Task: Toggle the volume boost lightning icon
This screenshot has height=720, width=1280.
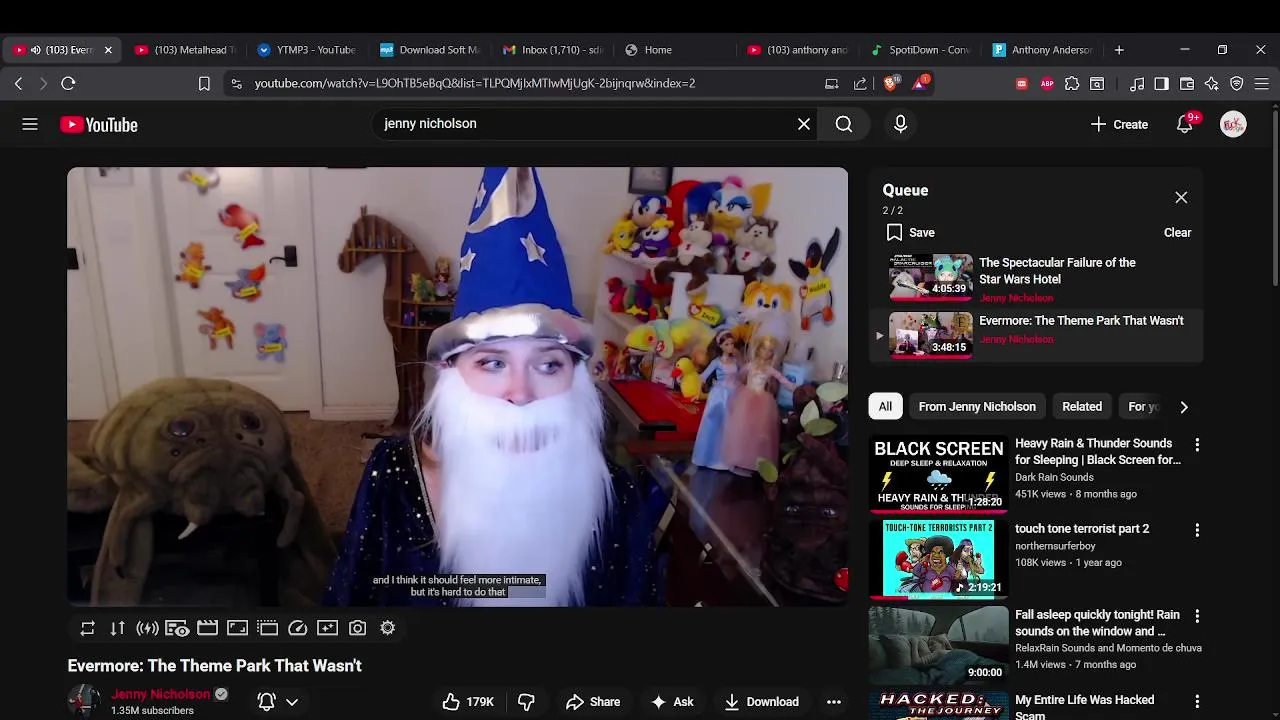Action: click(x=148, y=628)
